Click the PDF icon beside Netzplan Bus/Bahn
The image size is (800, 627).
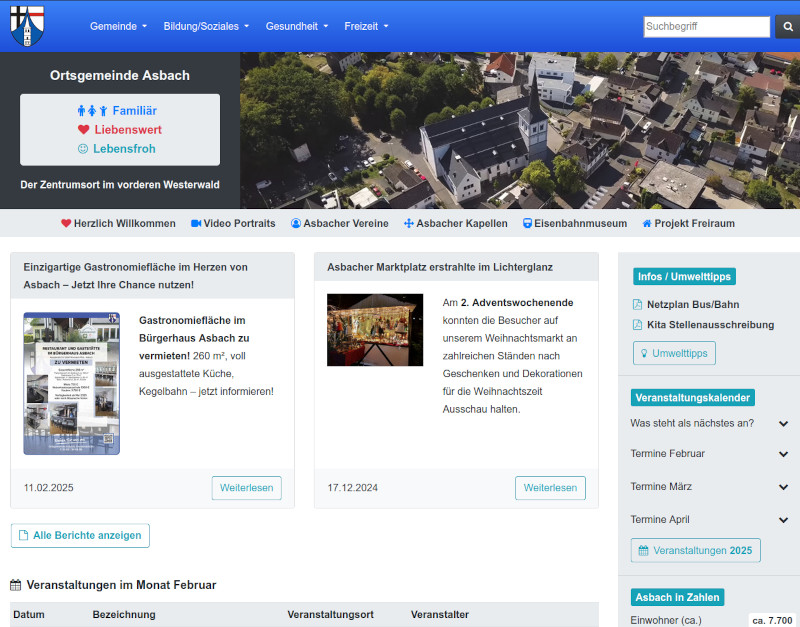pos(638,303)
